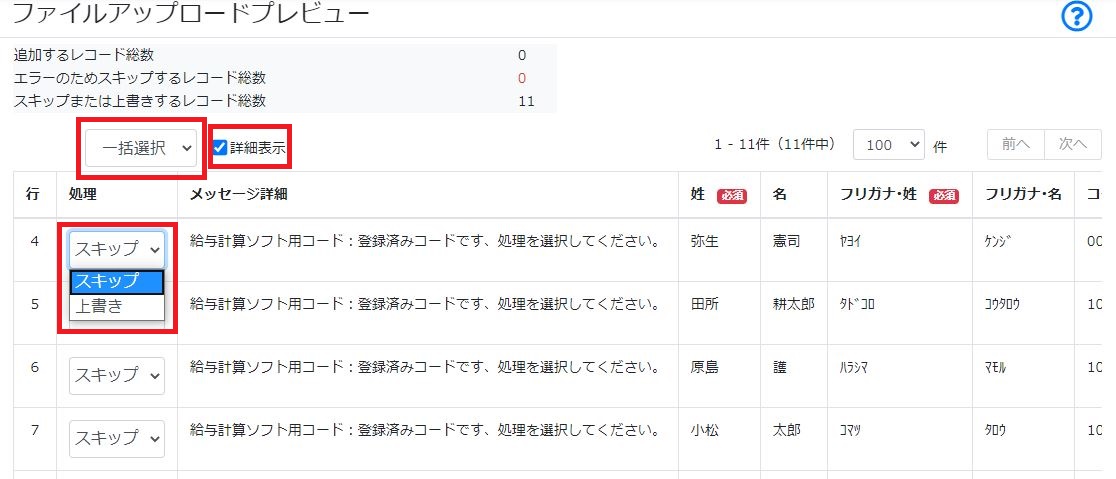This screenshot has height=479, width=1116.
Task: Go to previous page with 前へ
Action: click(x=1016, y=144)
